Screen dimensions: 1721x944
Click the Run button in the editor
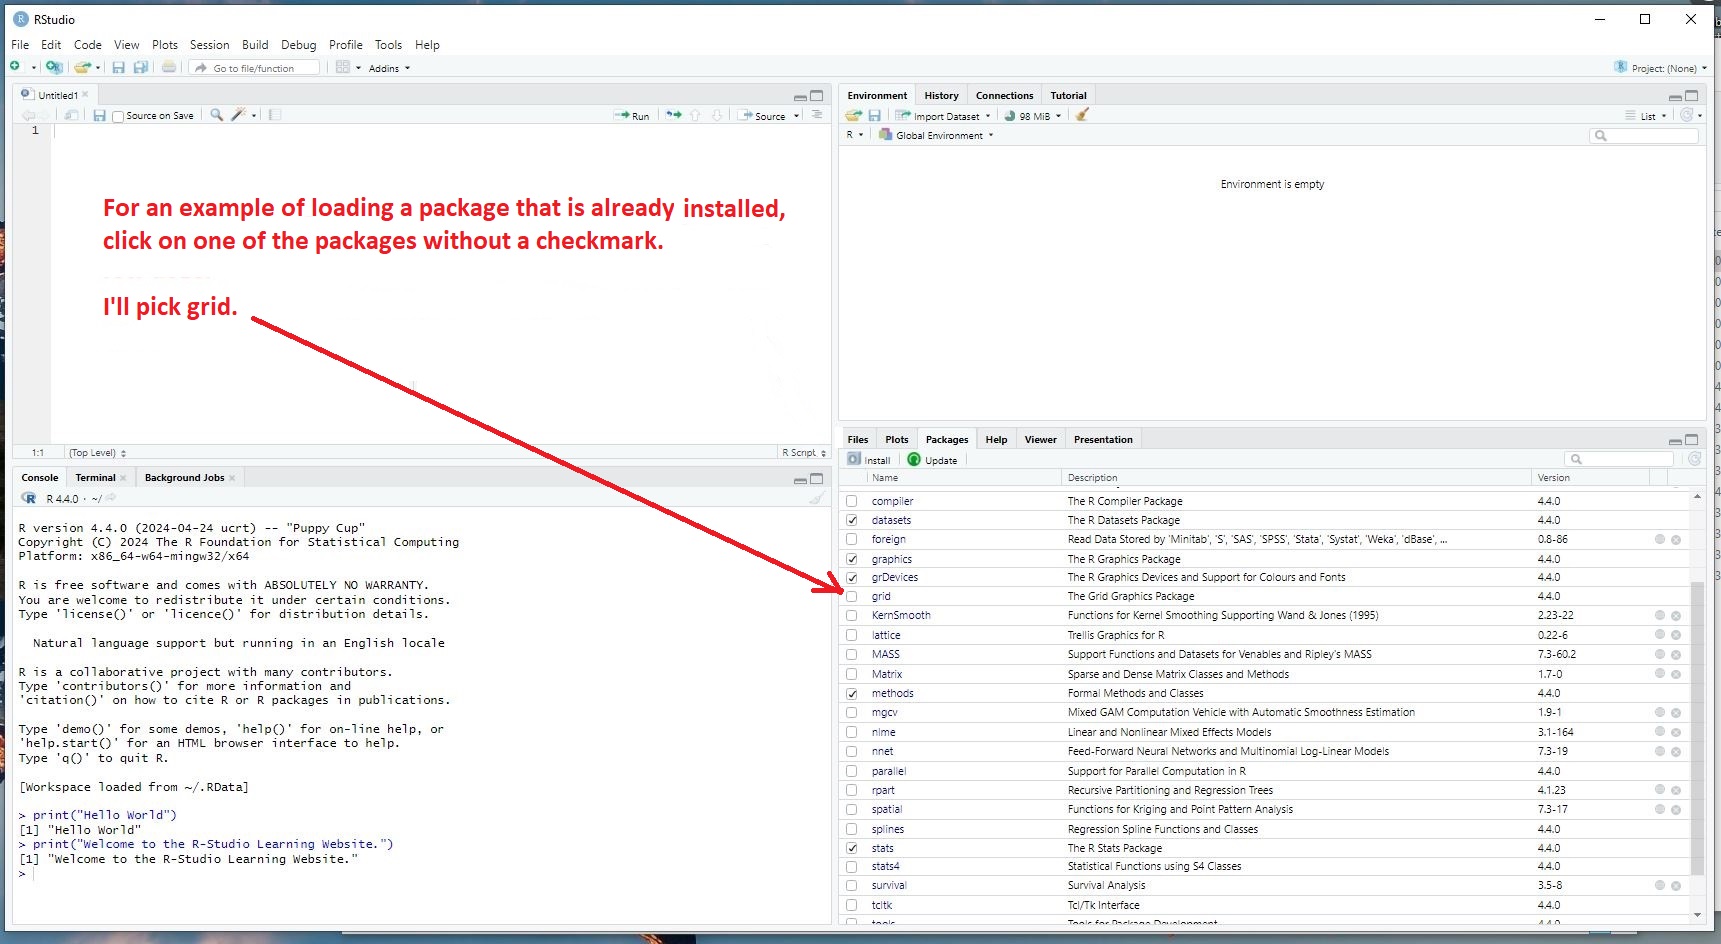(633, 116)
